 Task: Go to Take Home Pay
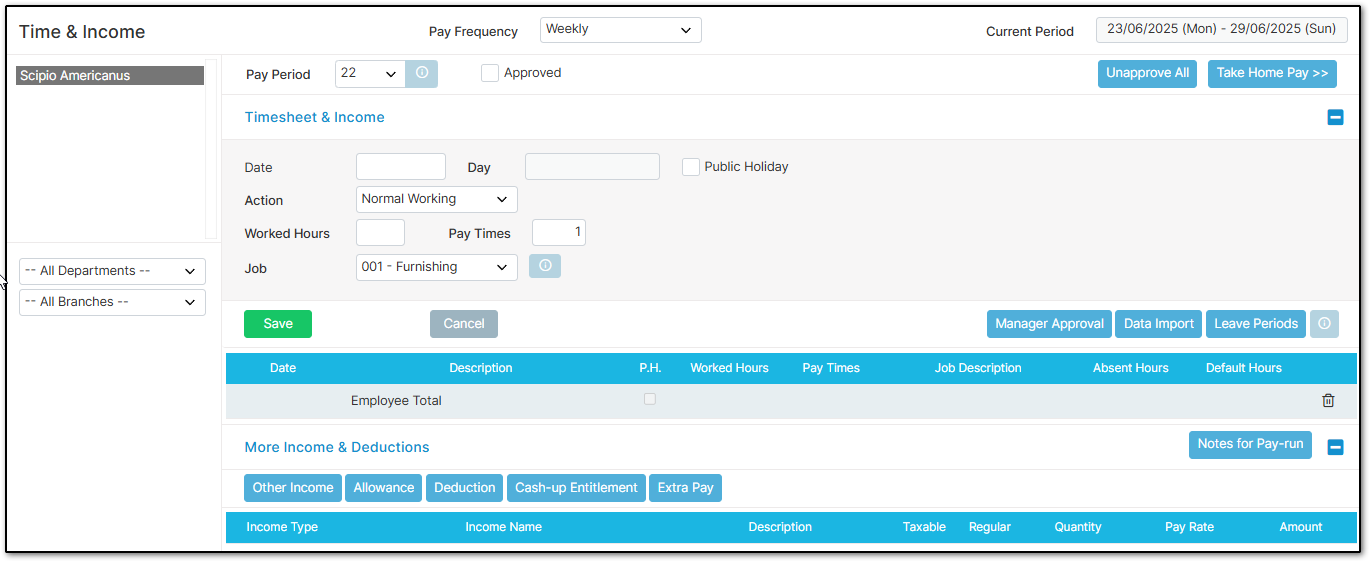coord(1272,73)
